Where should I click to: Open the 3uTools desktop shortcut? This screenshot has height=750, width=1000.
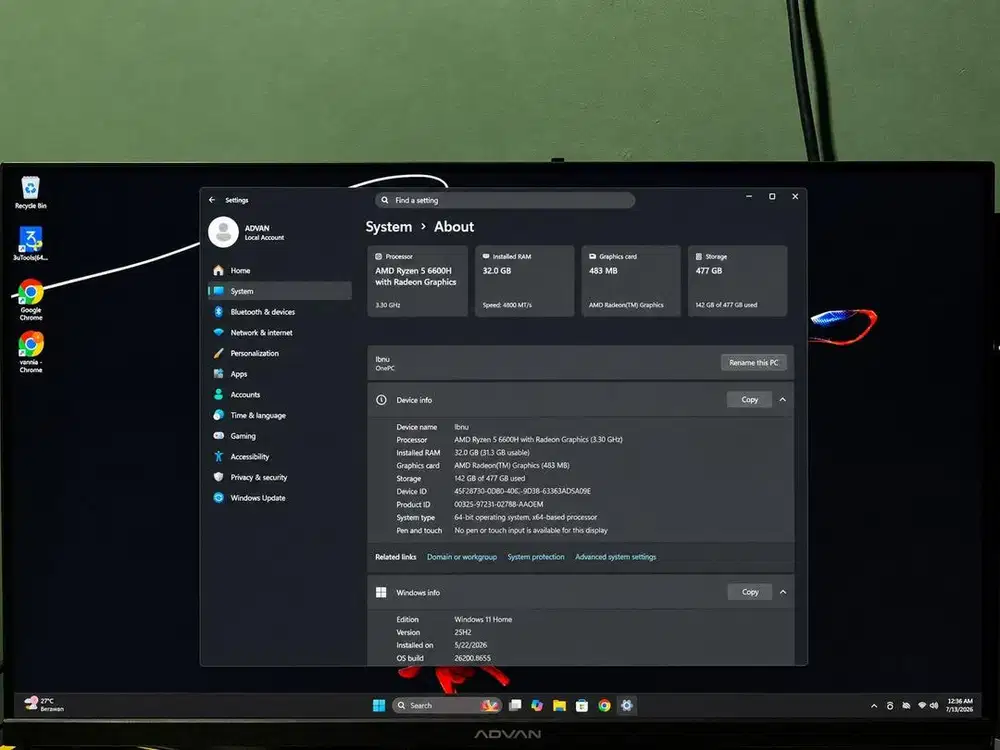tap(30, 244)
